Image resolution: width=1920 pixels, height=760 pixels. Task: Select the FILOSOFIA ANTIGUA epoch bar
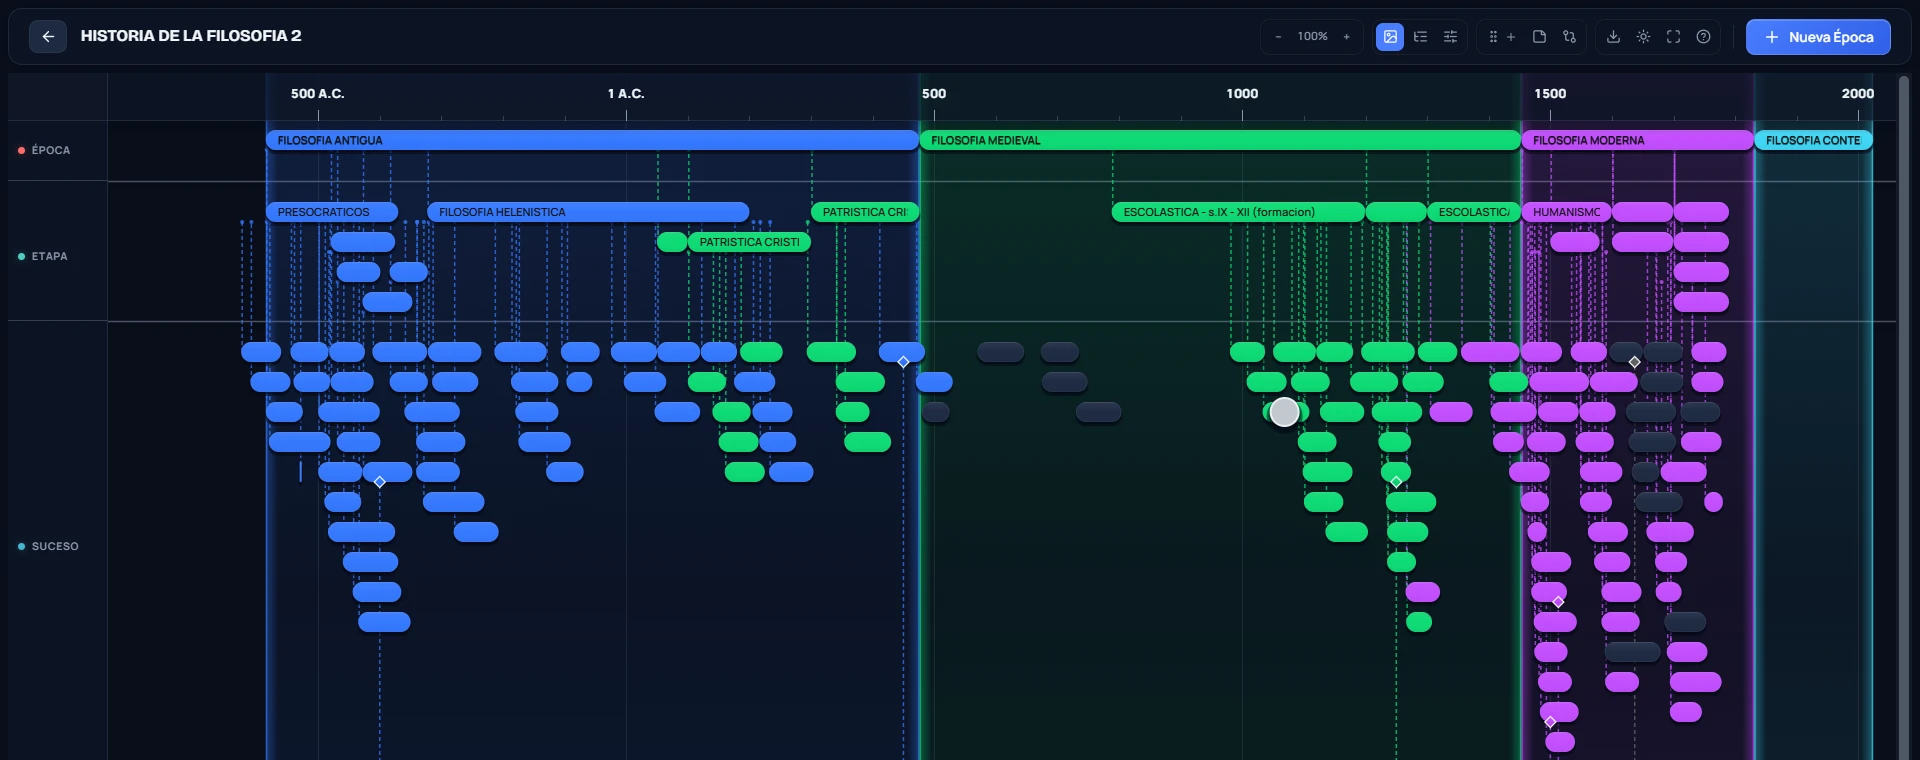coord(592,140)
